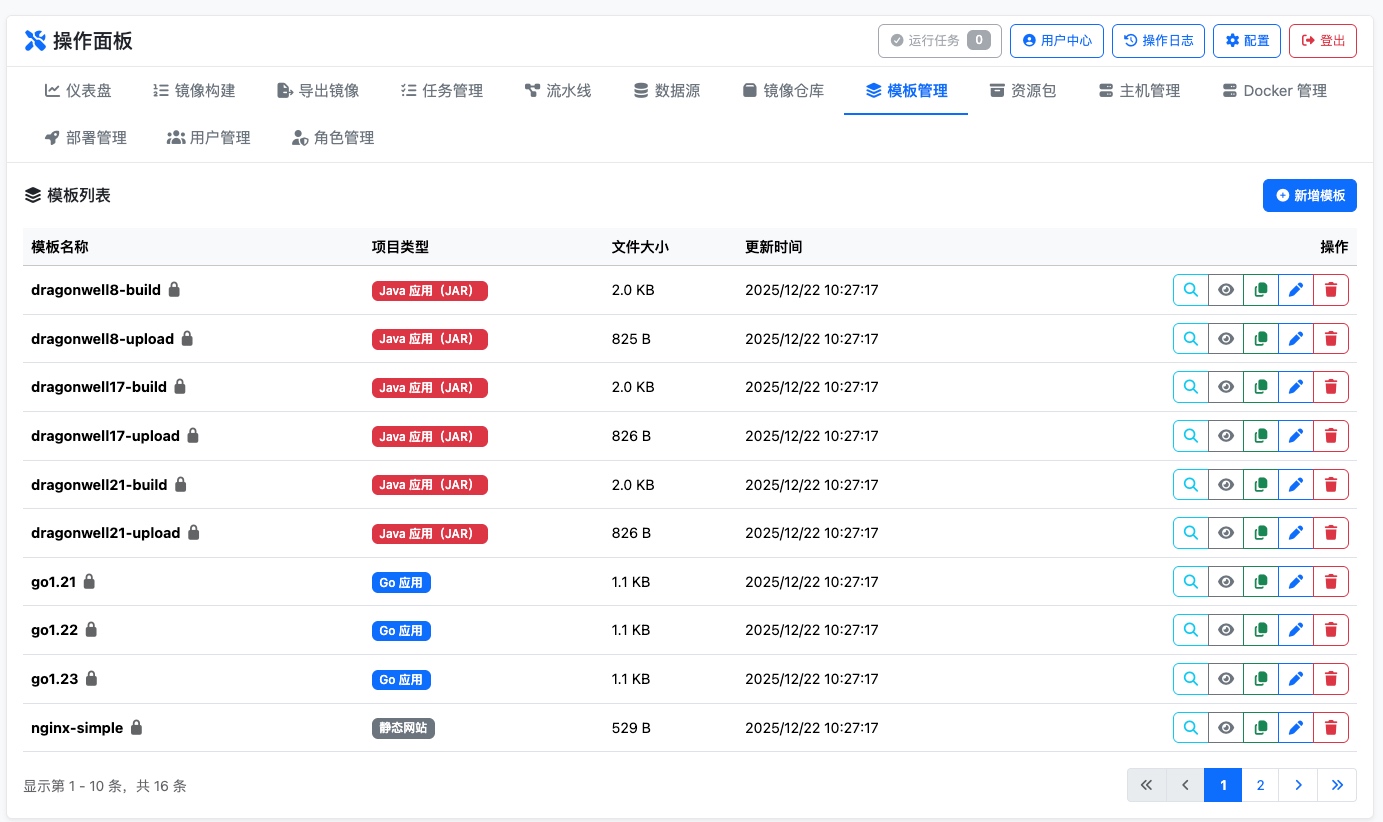Go to the 任务管理 tab
Screen dimensions: 1383x822
pos(442,91)
